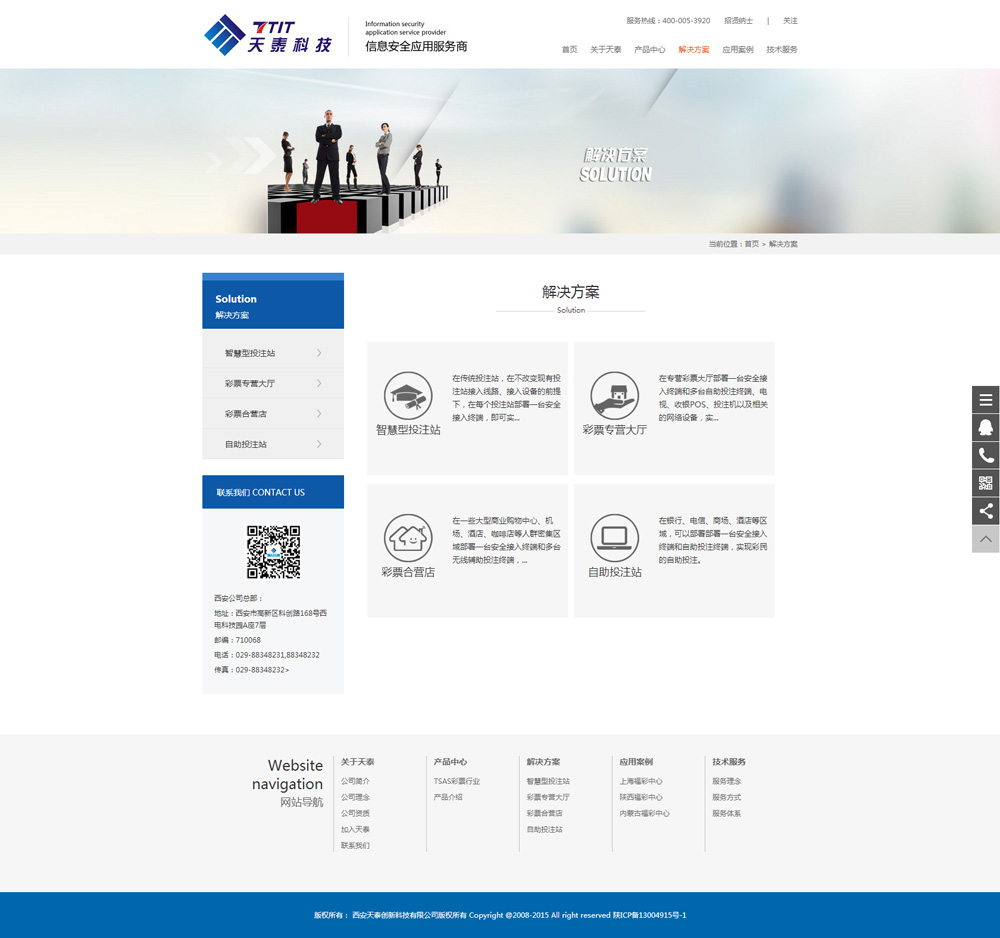Click the hand-holding-house icon for 彩票专营大厅

[x=614, y=396]
